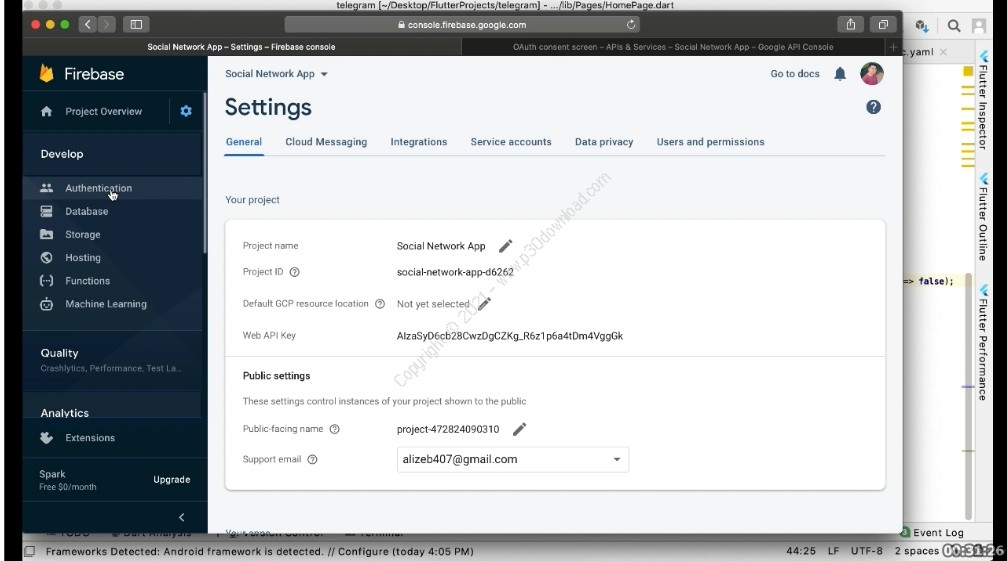Collapse the Develop section header

[x=112, y=154]
